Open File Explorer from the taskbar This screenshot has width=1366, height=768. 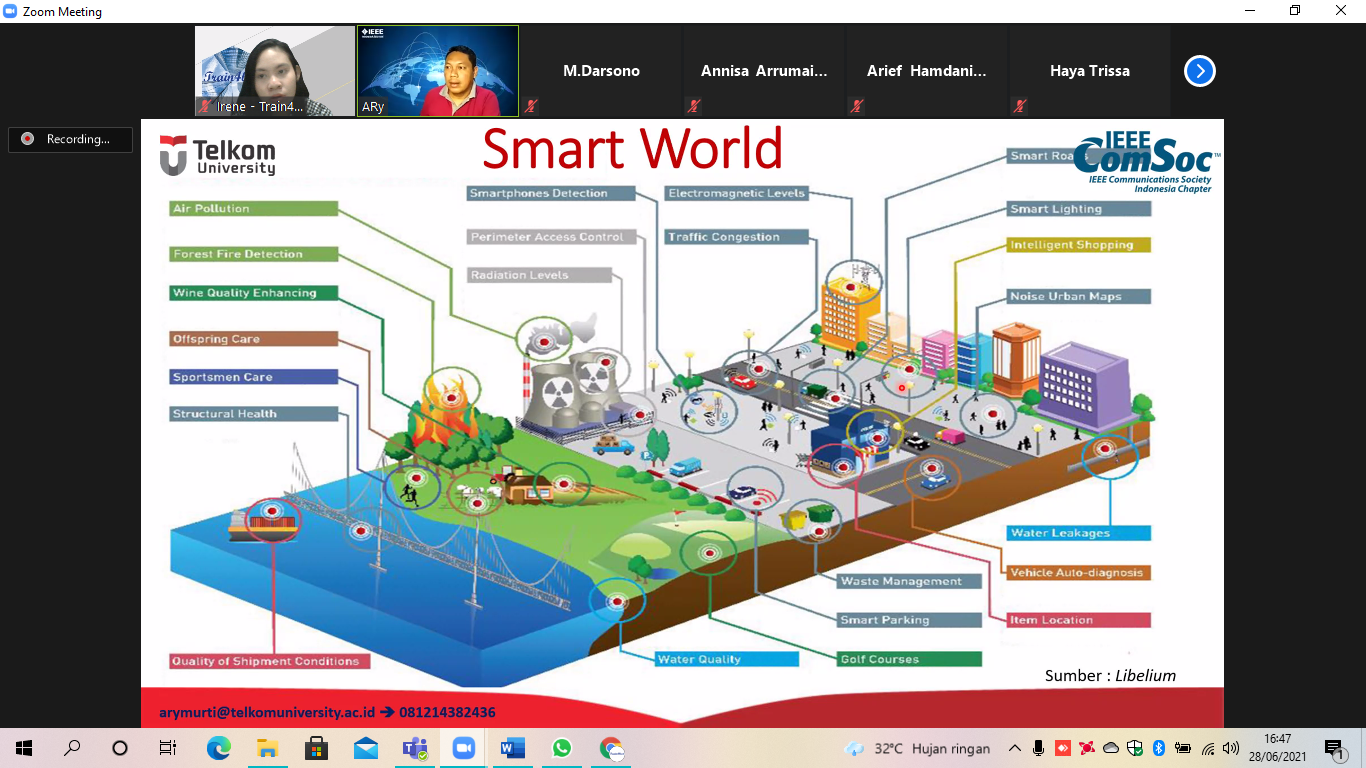(x=267, y=748)
